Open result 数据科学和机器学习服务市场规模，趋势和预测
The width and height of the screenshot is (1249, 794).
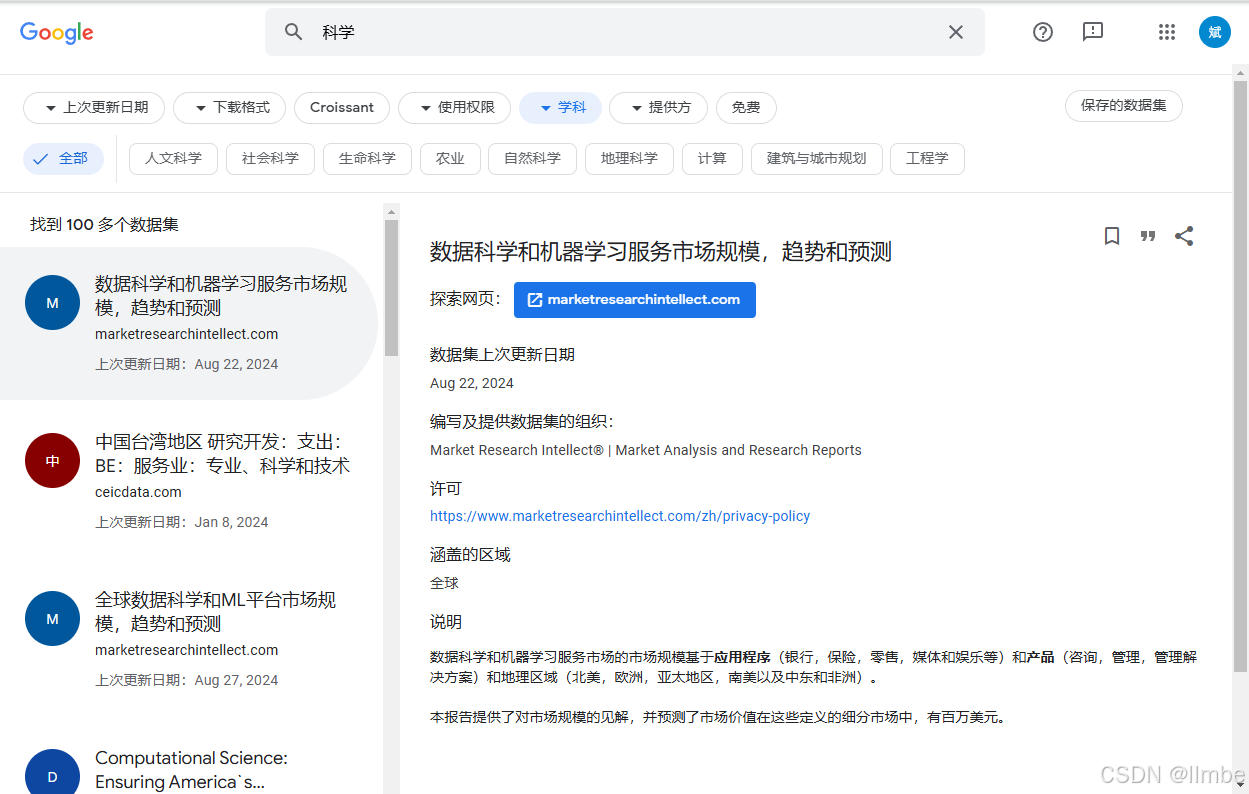tap(189, 323)
